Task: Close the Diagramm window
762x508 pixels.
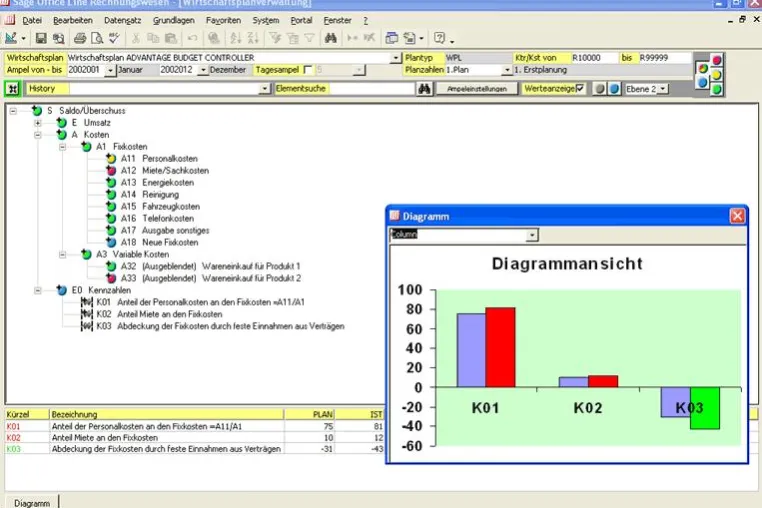Action: tap(737, 216)
